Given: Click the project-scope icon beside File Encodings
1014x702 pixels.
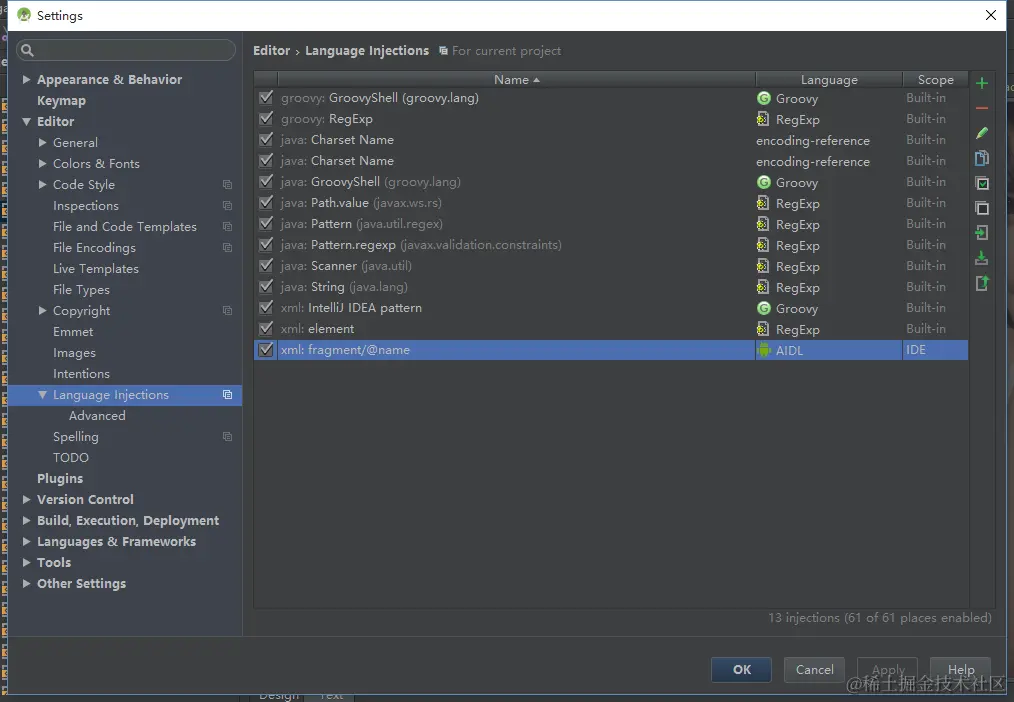Looking at the screenshot, I should (x=228, y=248).
